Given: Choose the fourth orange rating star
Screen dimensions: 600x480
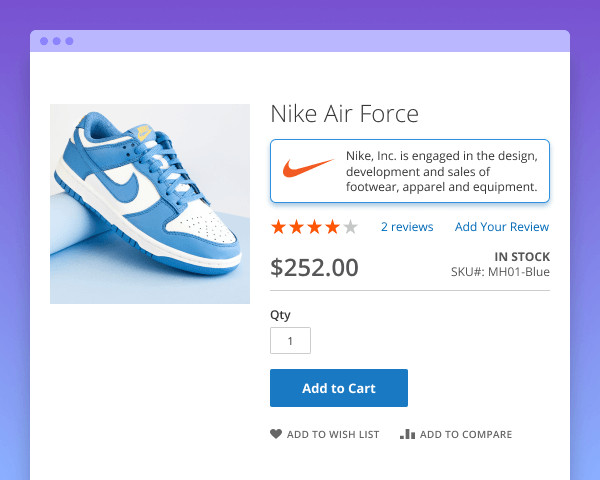Looking at the screenshot, I should pyautogui.click(x=332, y=227).
